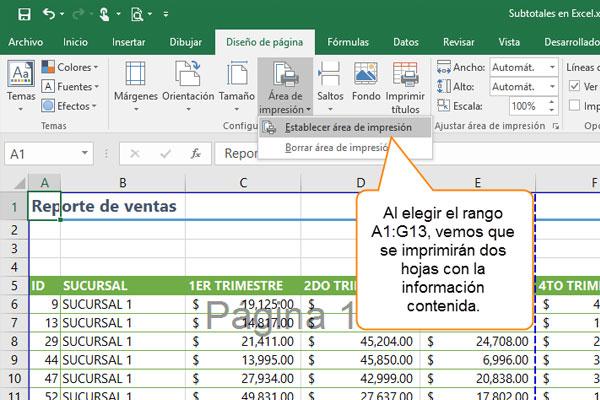Enable the Imprimir gridlines checkbox
The height and width of the screenshot is (400, 600).
click(x=575, y=106)
